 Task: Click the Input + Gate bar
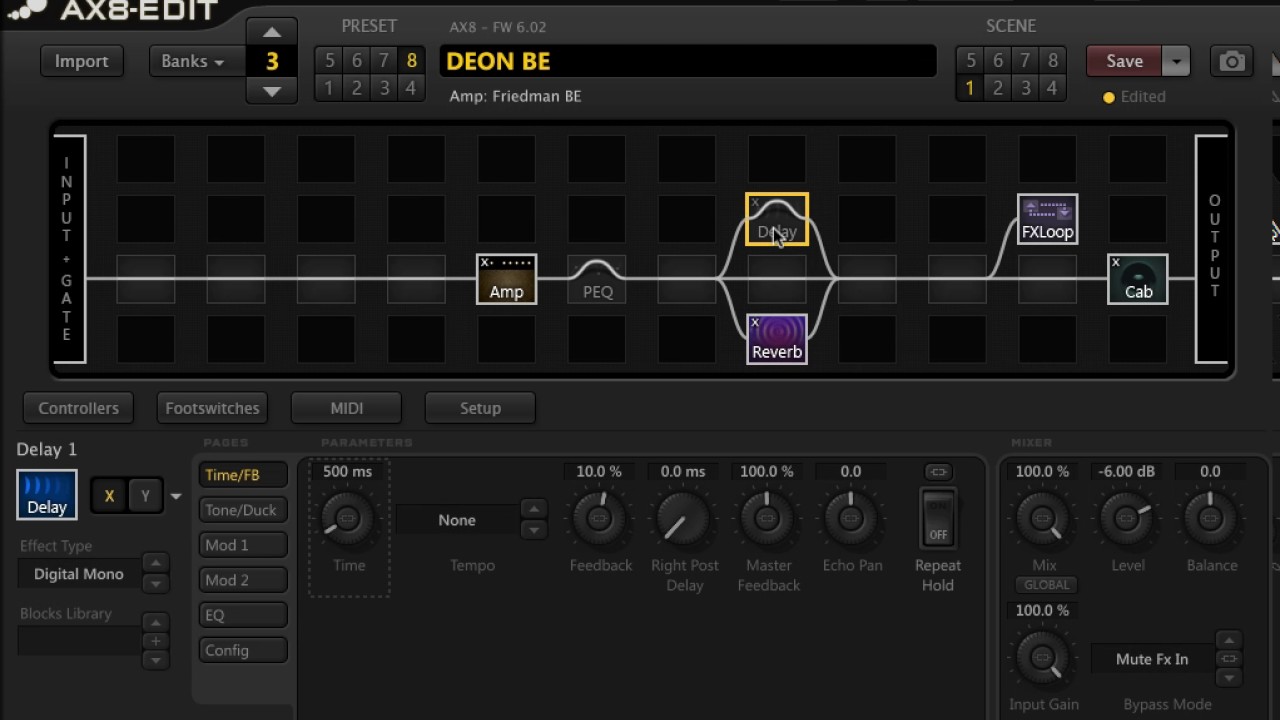68,249
